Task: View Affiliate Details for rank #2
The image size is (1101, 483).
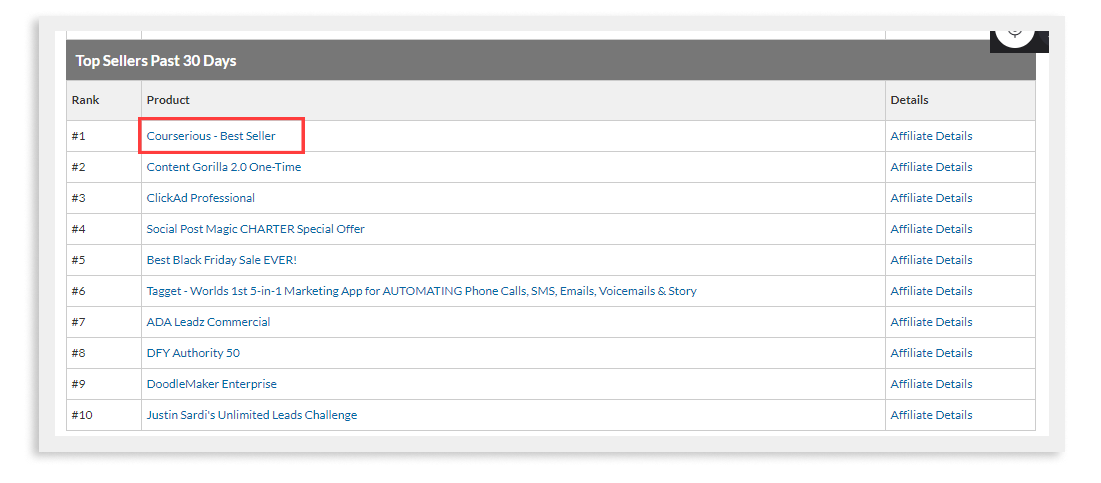Action: coord(931,167)
